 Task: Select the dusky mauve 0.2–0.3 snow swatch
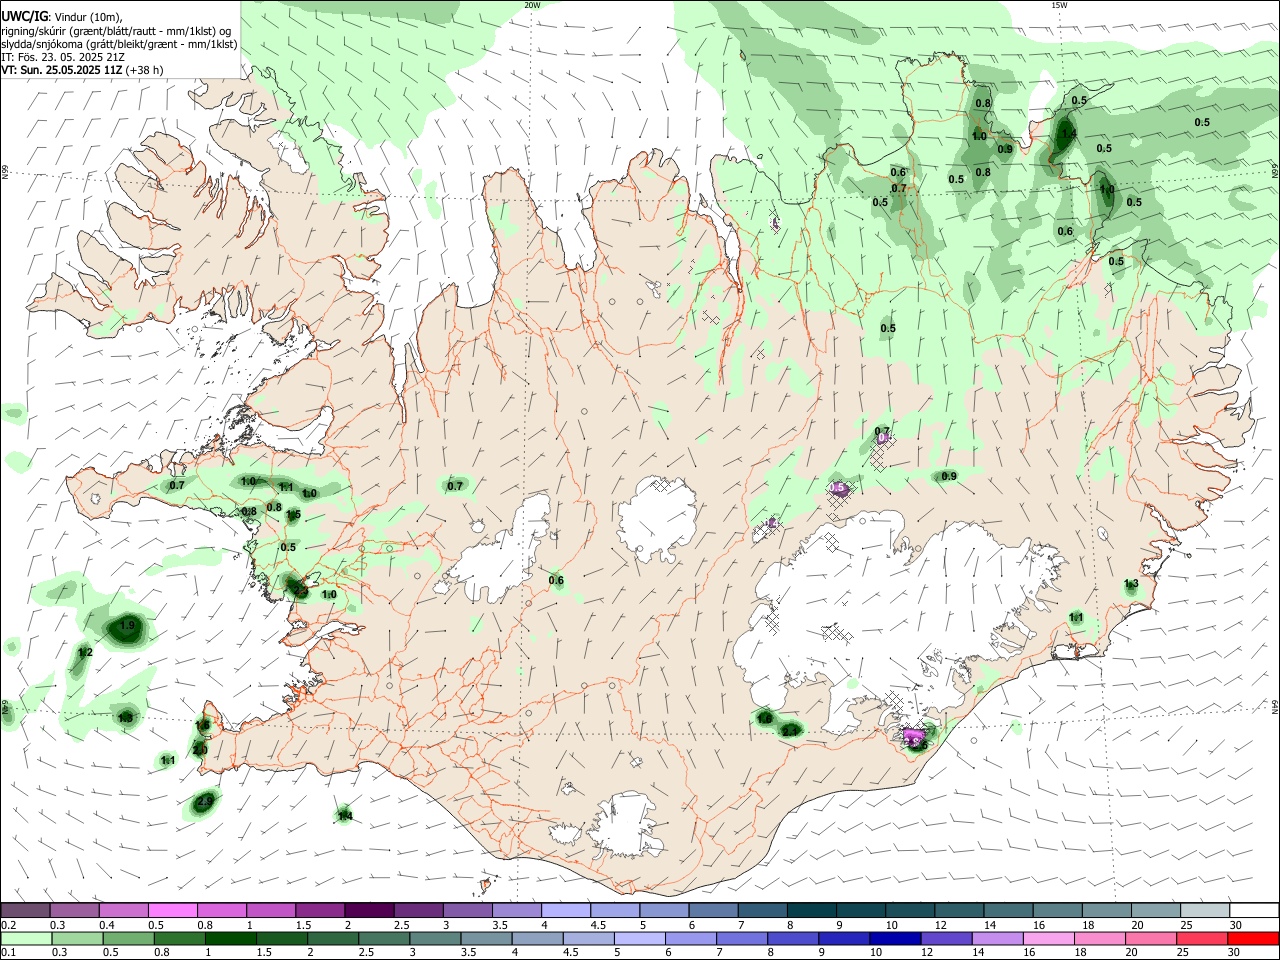tap(25, 911)
